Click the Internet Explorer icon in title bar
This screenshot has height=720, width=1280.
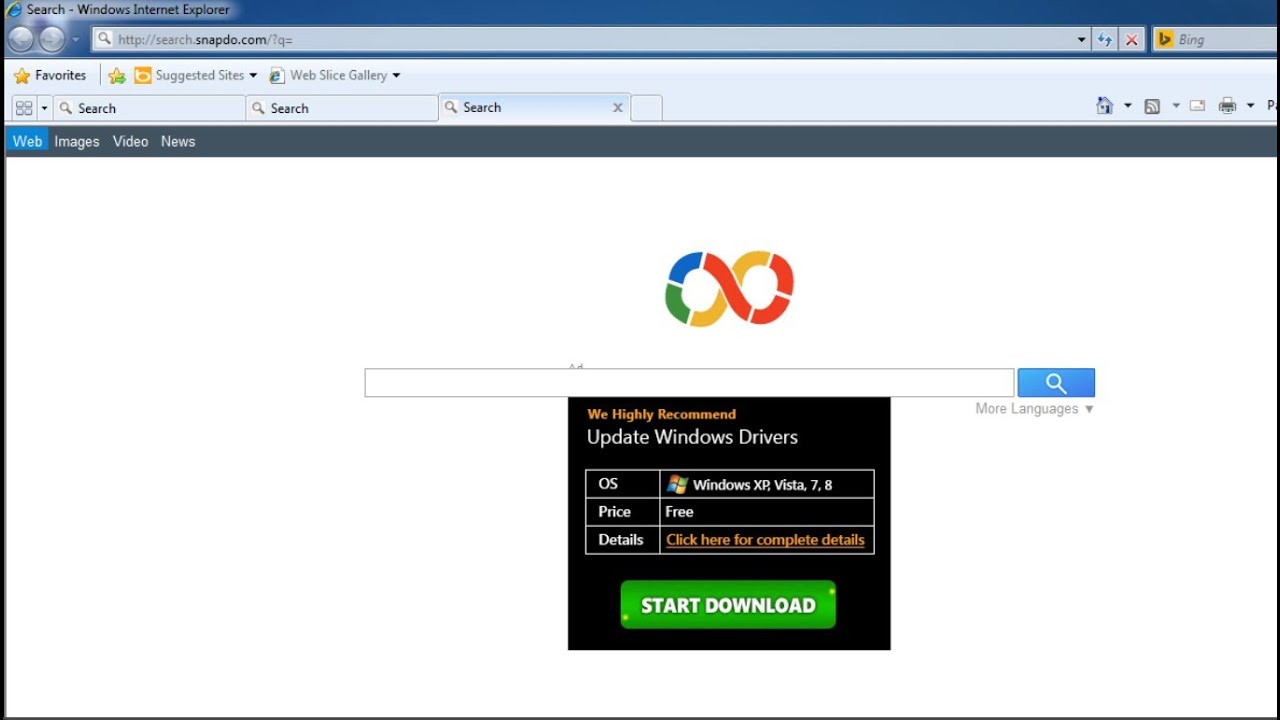tap(14, 10)
